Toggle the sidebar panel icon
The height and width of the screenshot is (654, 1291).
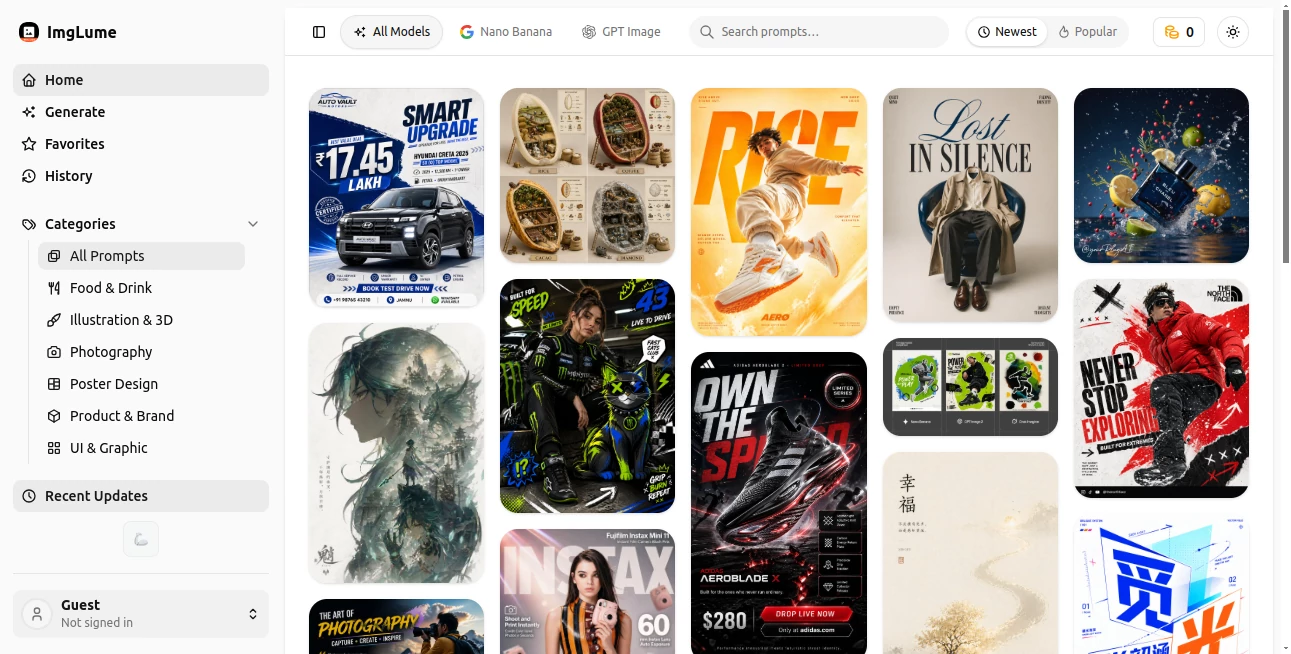click(319, 32)
